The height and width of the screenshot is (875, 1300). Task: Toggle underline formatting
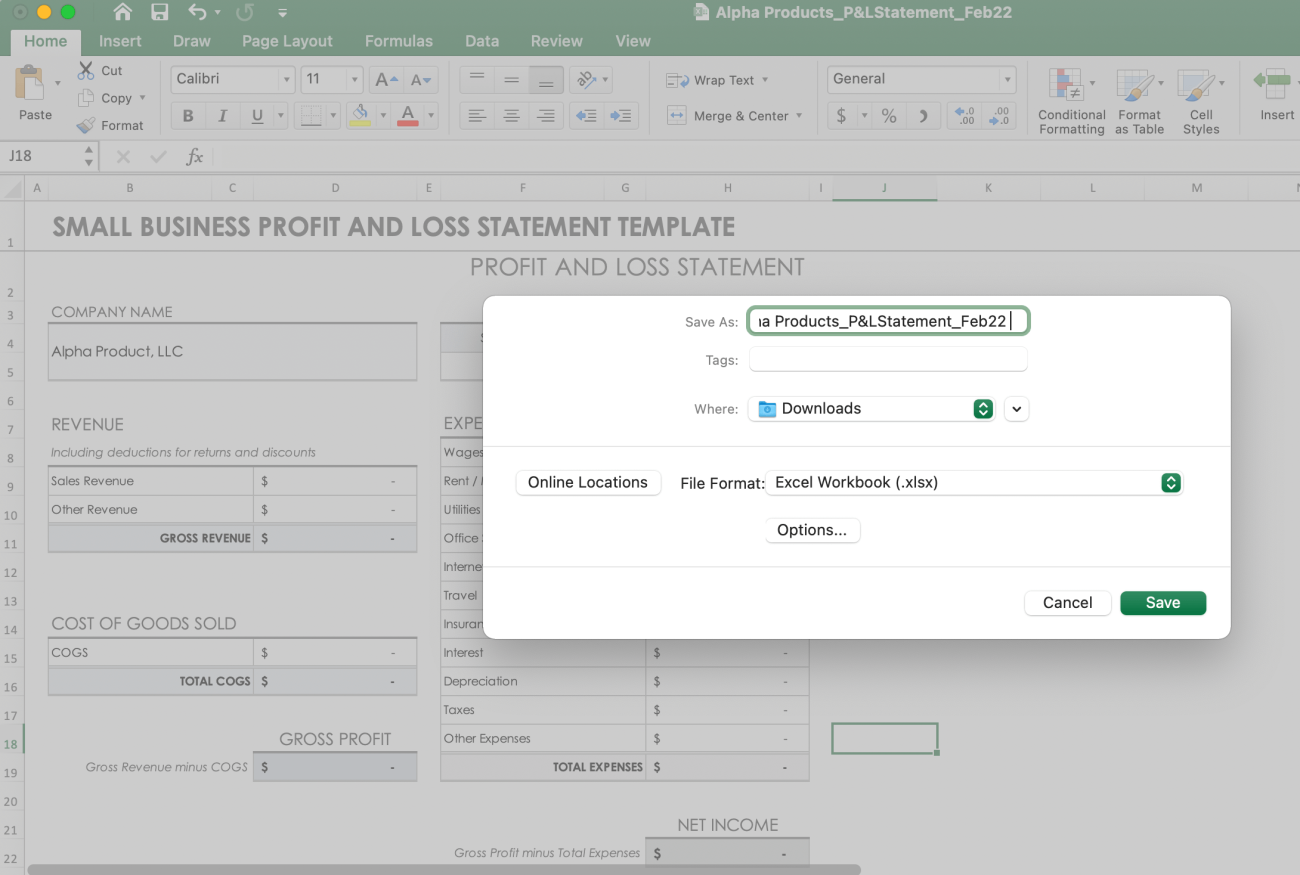256,115
